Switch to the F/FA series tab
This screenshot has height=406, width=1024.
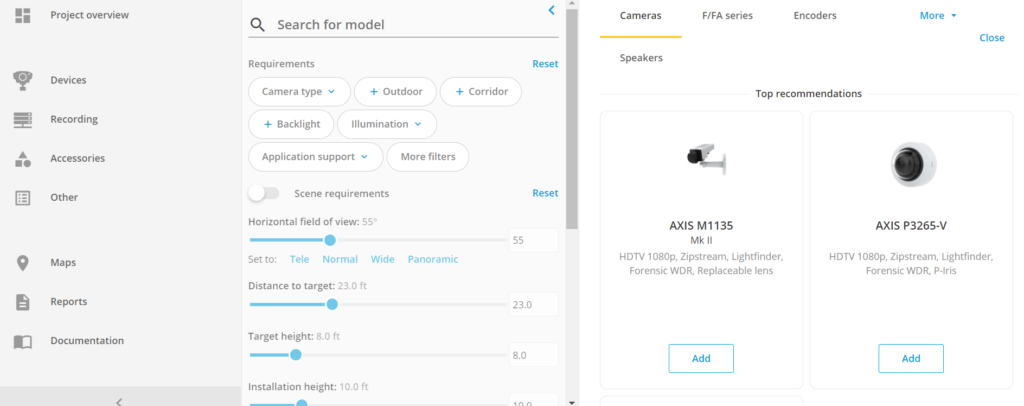(728, 16)
